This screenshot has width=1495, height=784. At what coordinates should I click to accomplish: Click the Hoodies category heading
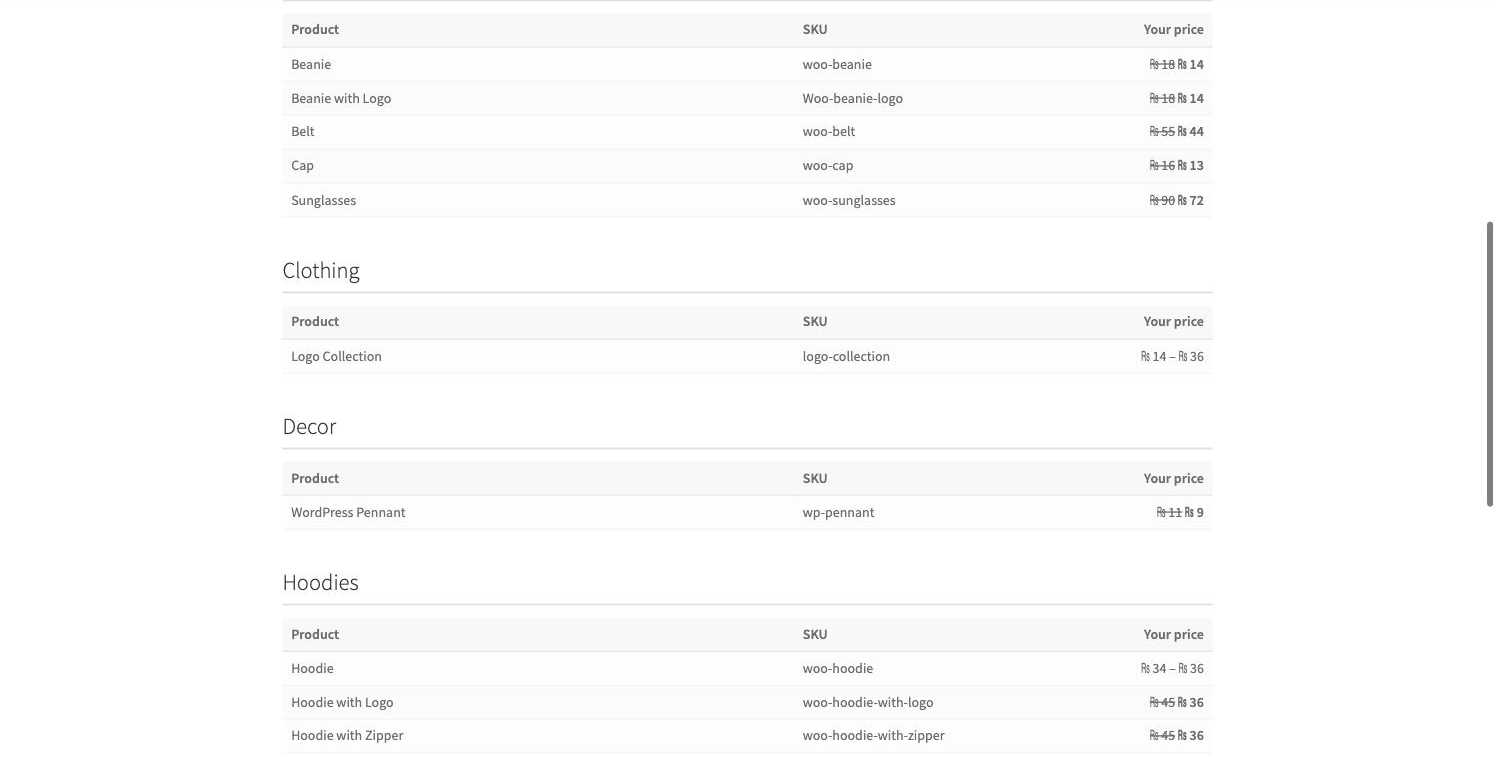[320, 583]
